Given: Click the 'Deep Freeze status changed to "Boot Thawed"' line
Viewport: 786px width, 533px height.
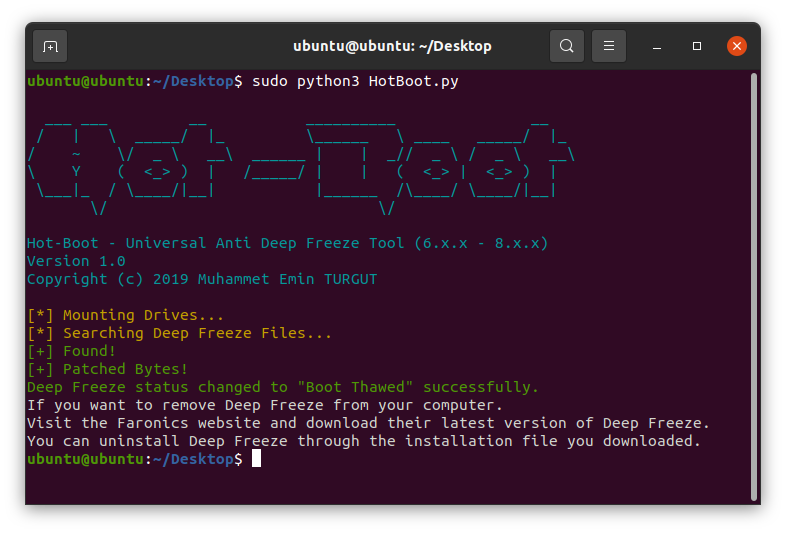Looking at the screenshot, I should [283, 387].
